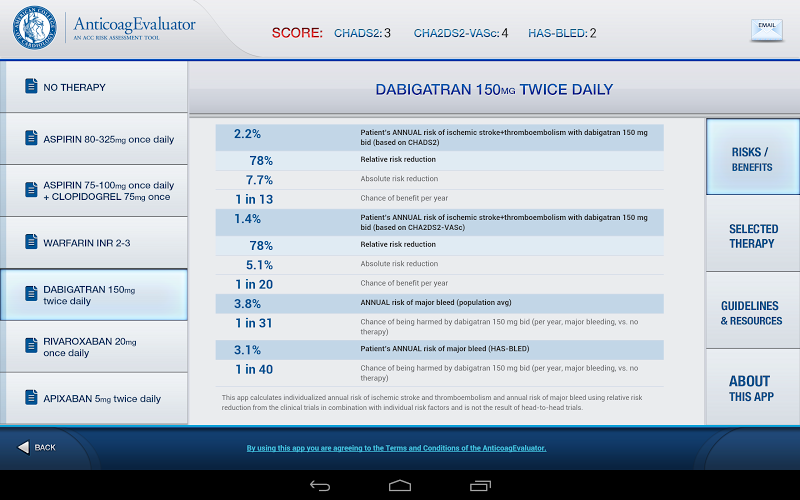Click the AnticoagEvaluator title text
Viewport: 800px width, 500px height.
click(134, 24)
